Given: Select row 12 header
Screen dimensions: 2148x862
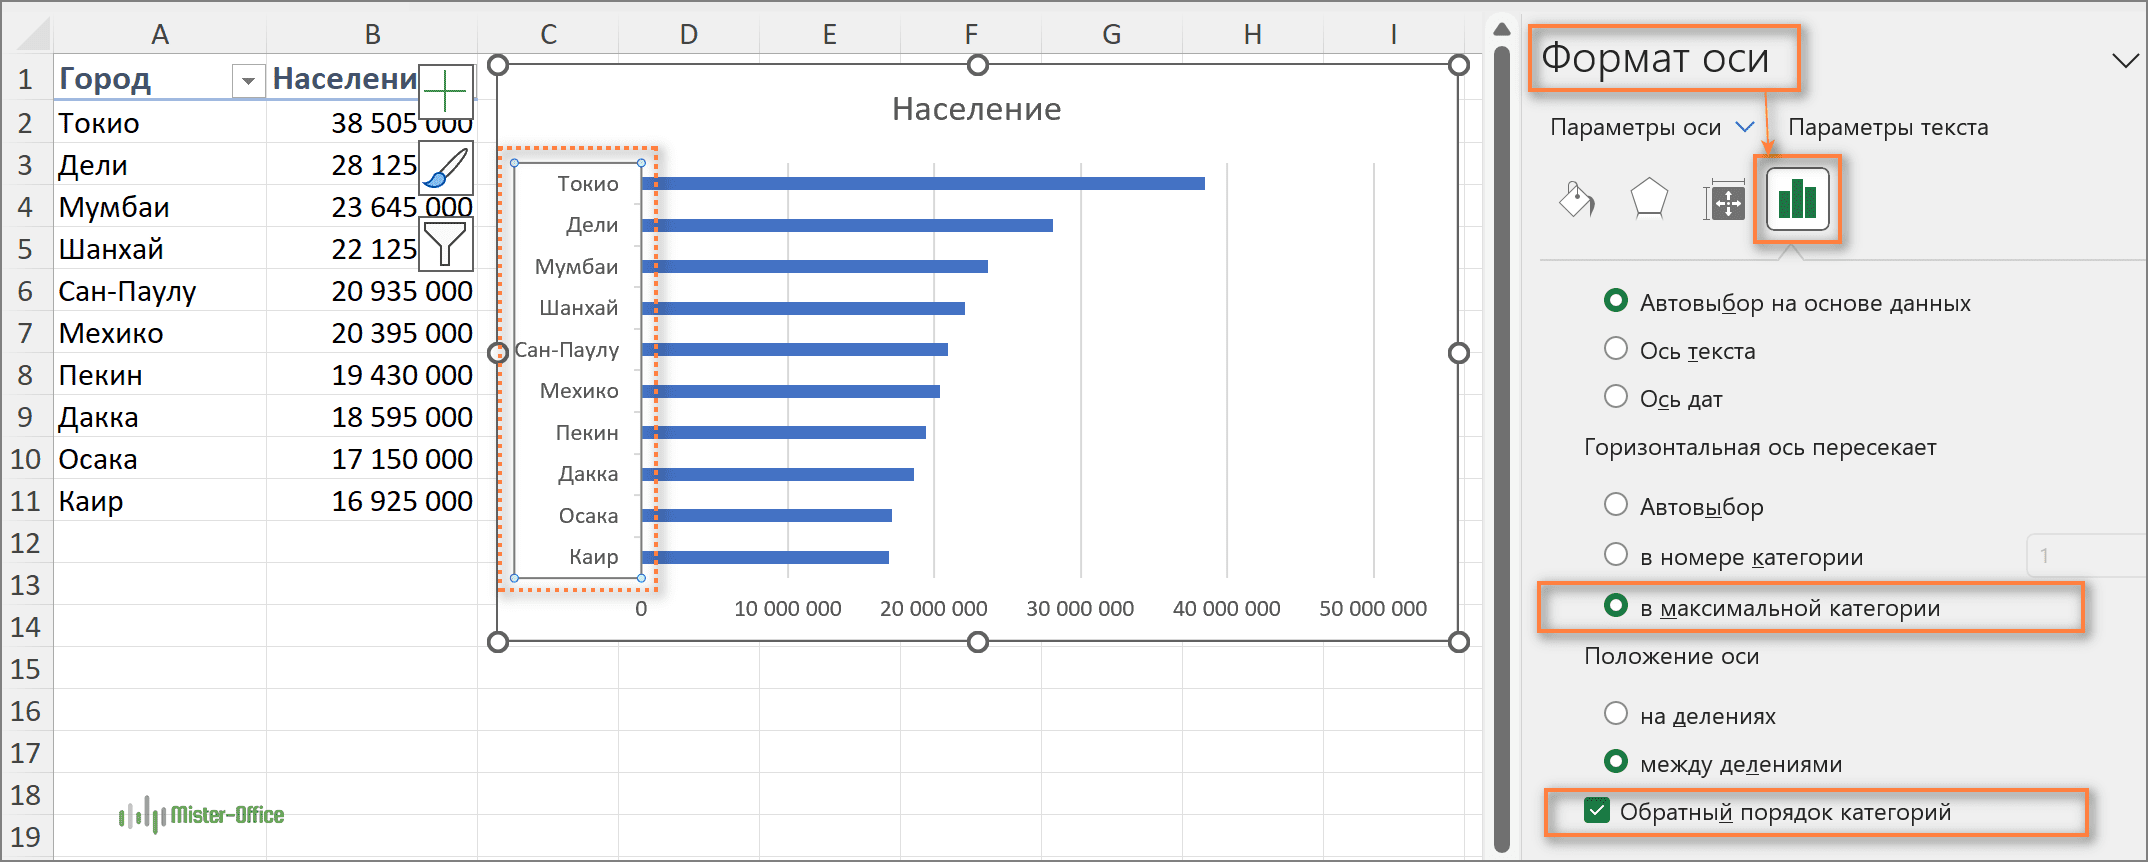Looking at the screenshot, I should [x=26, y=543].
